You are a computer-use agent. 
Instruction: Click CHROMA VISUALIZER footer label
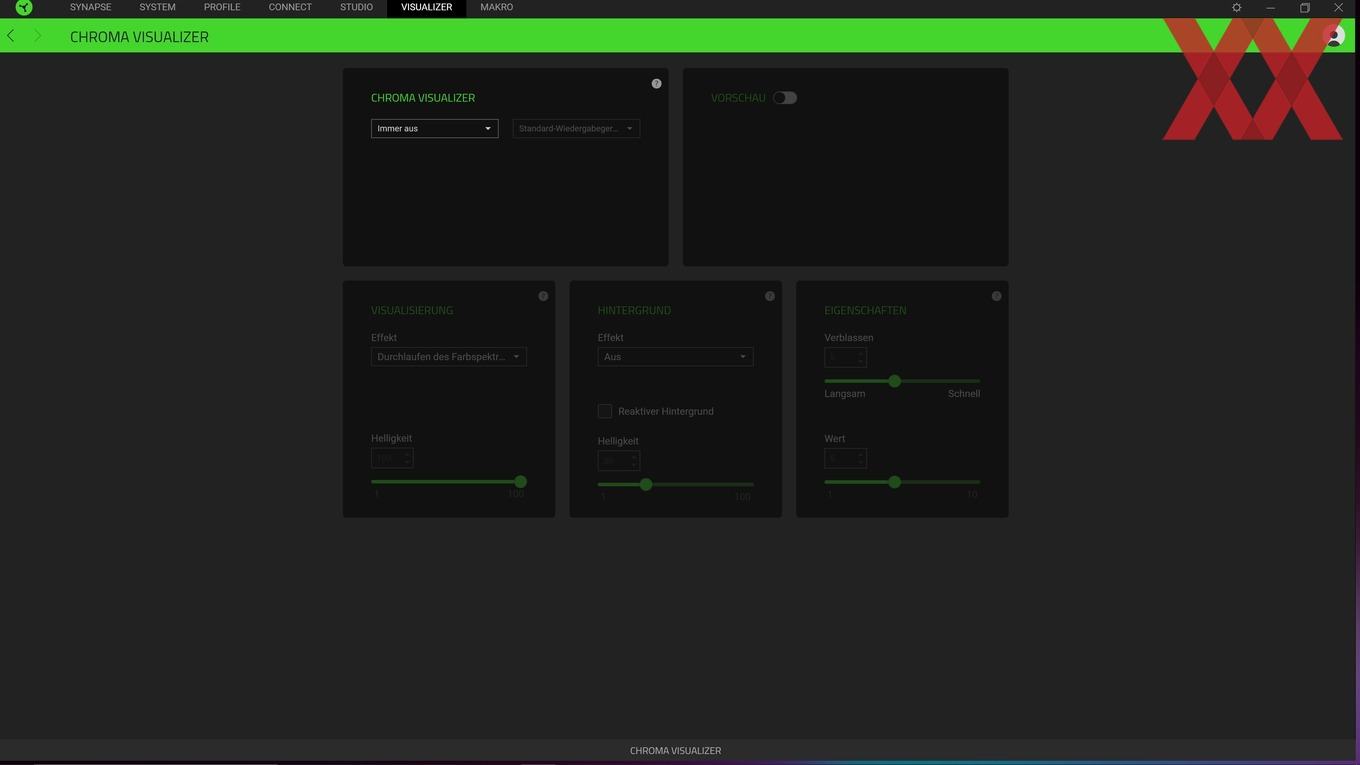(675, 751)
